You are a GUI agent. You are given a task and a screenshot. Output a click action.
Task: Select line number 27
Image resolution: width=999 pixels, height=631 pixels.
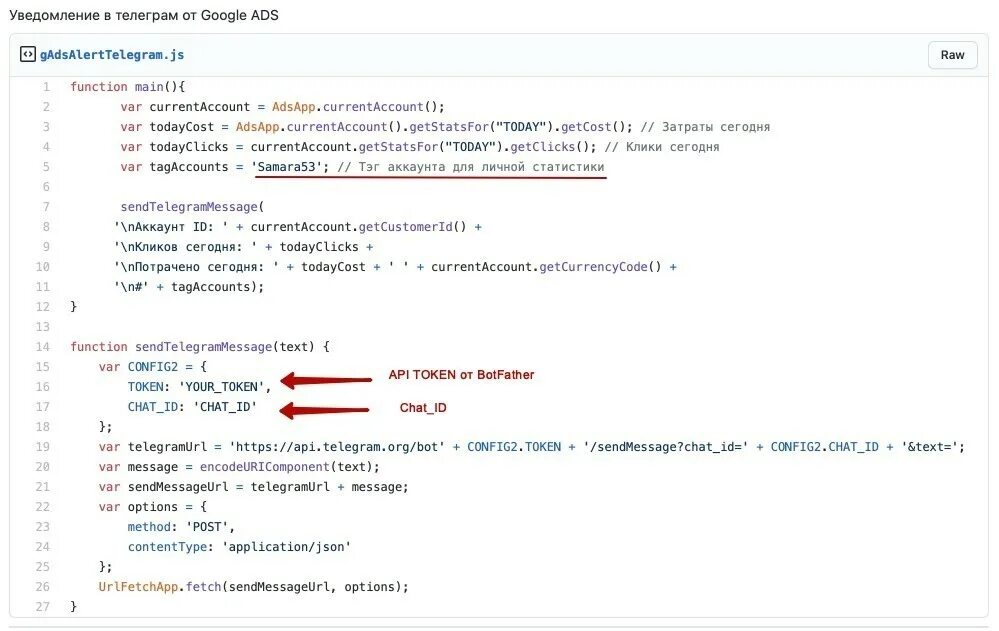coord(43,607)
